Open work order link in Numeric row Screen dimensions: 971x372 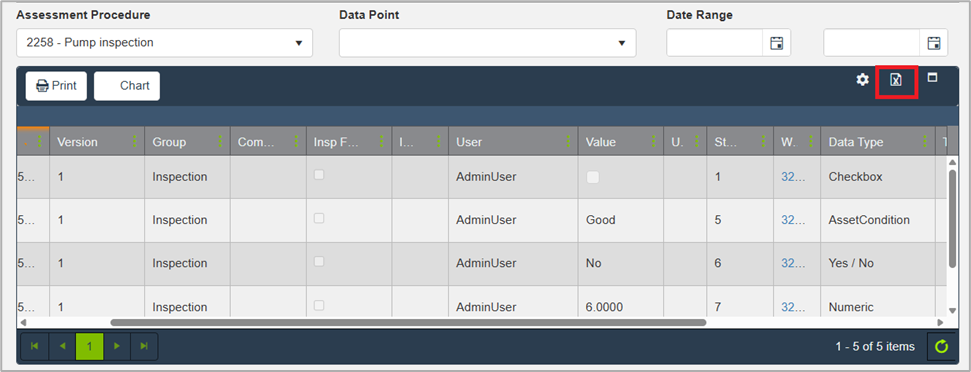point(793,307)
